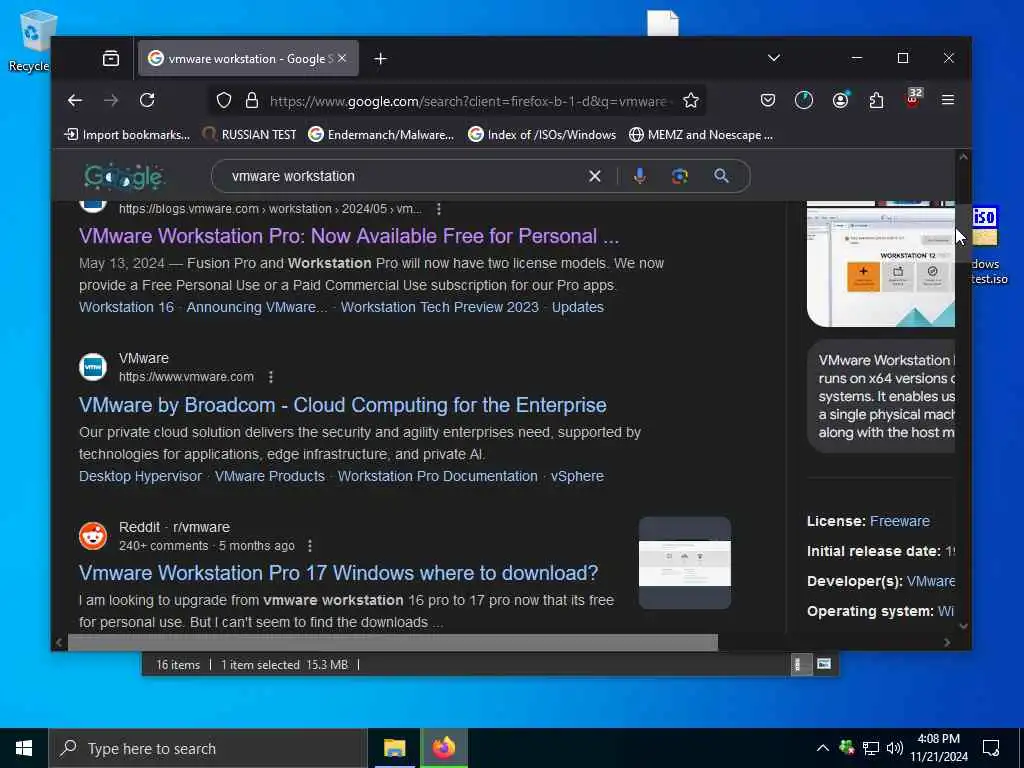Open a new tab with the plus button

(x=380, y=59)
